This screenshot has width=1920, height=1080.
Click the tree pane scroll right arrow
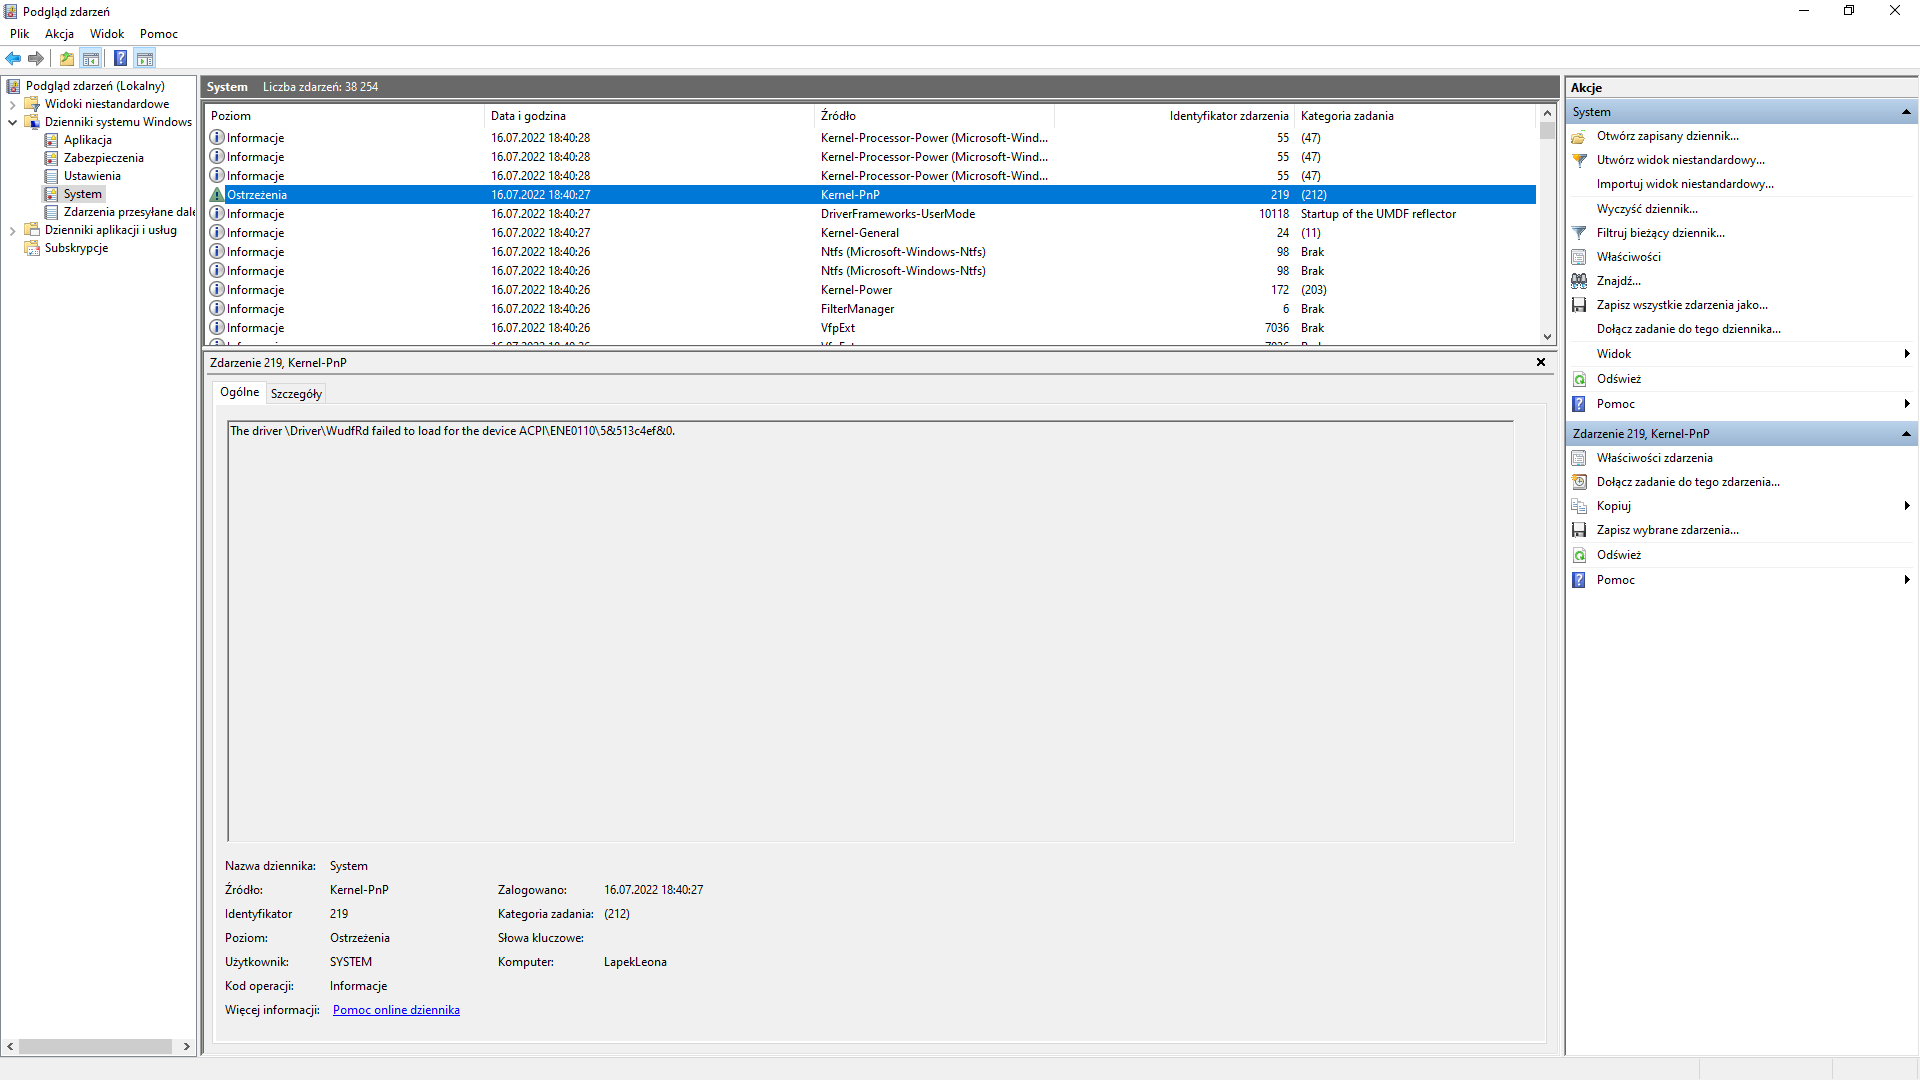pyautogui.click(x=187, y=1046)
